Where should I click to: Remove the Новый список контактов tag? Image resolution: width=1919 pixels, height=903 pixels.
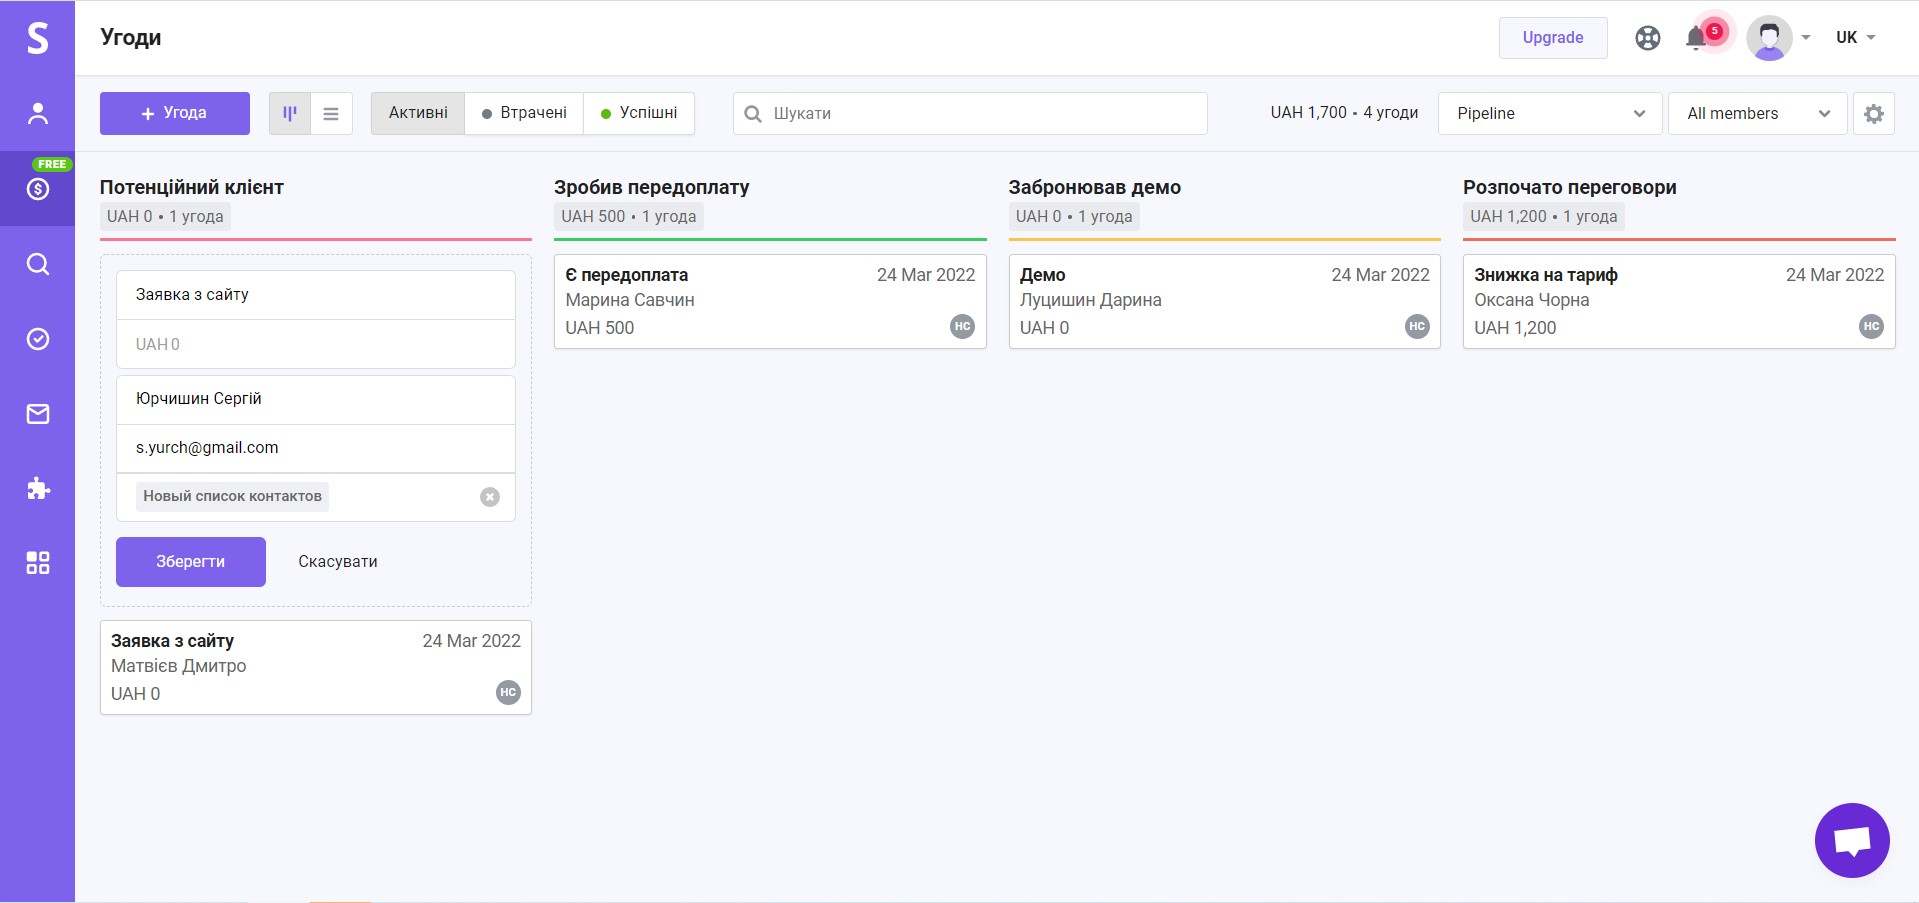489,497
